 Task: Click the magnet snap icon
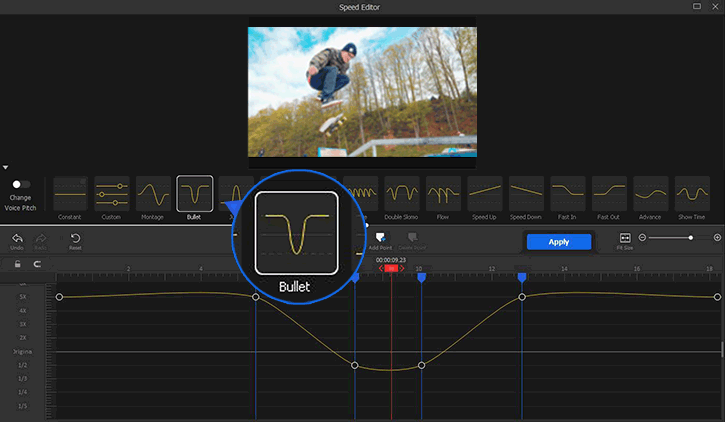click(37, 264)
